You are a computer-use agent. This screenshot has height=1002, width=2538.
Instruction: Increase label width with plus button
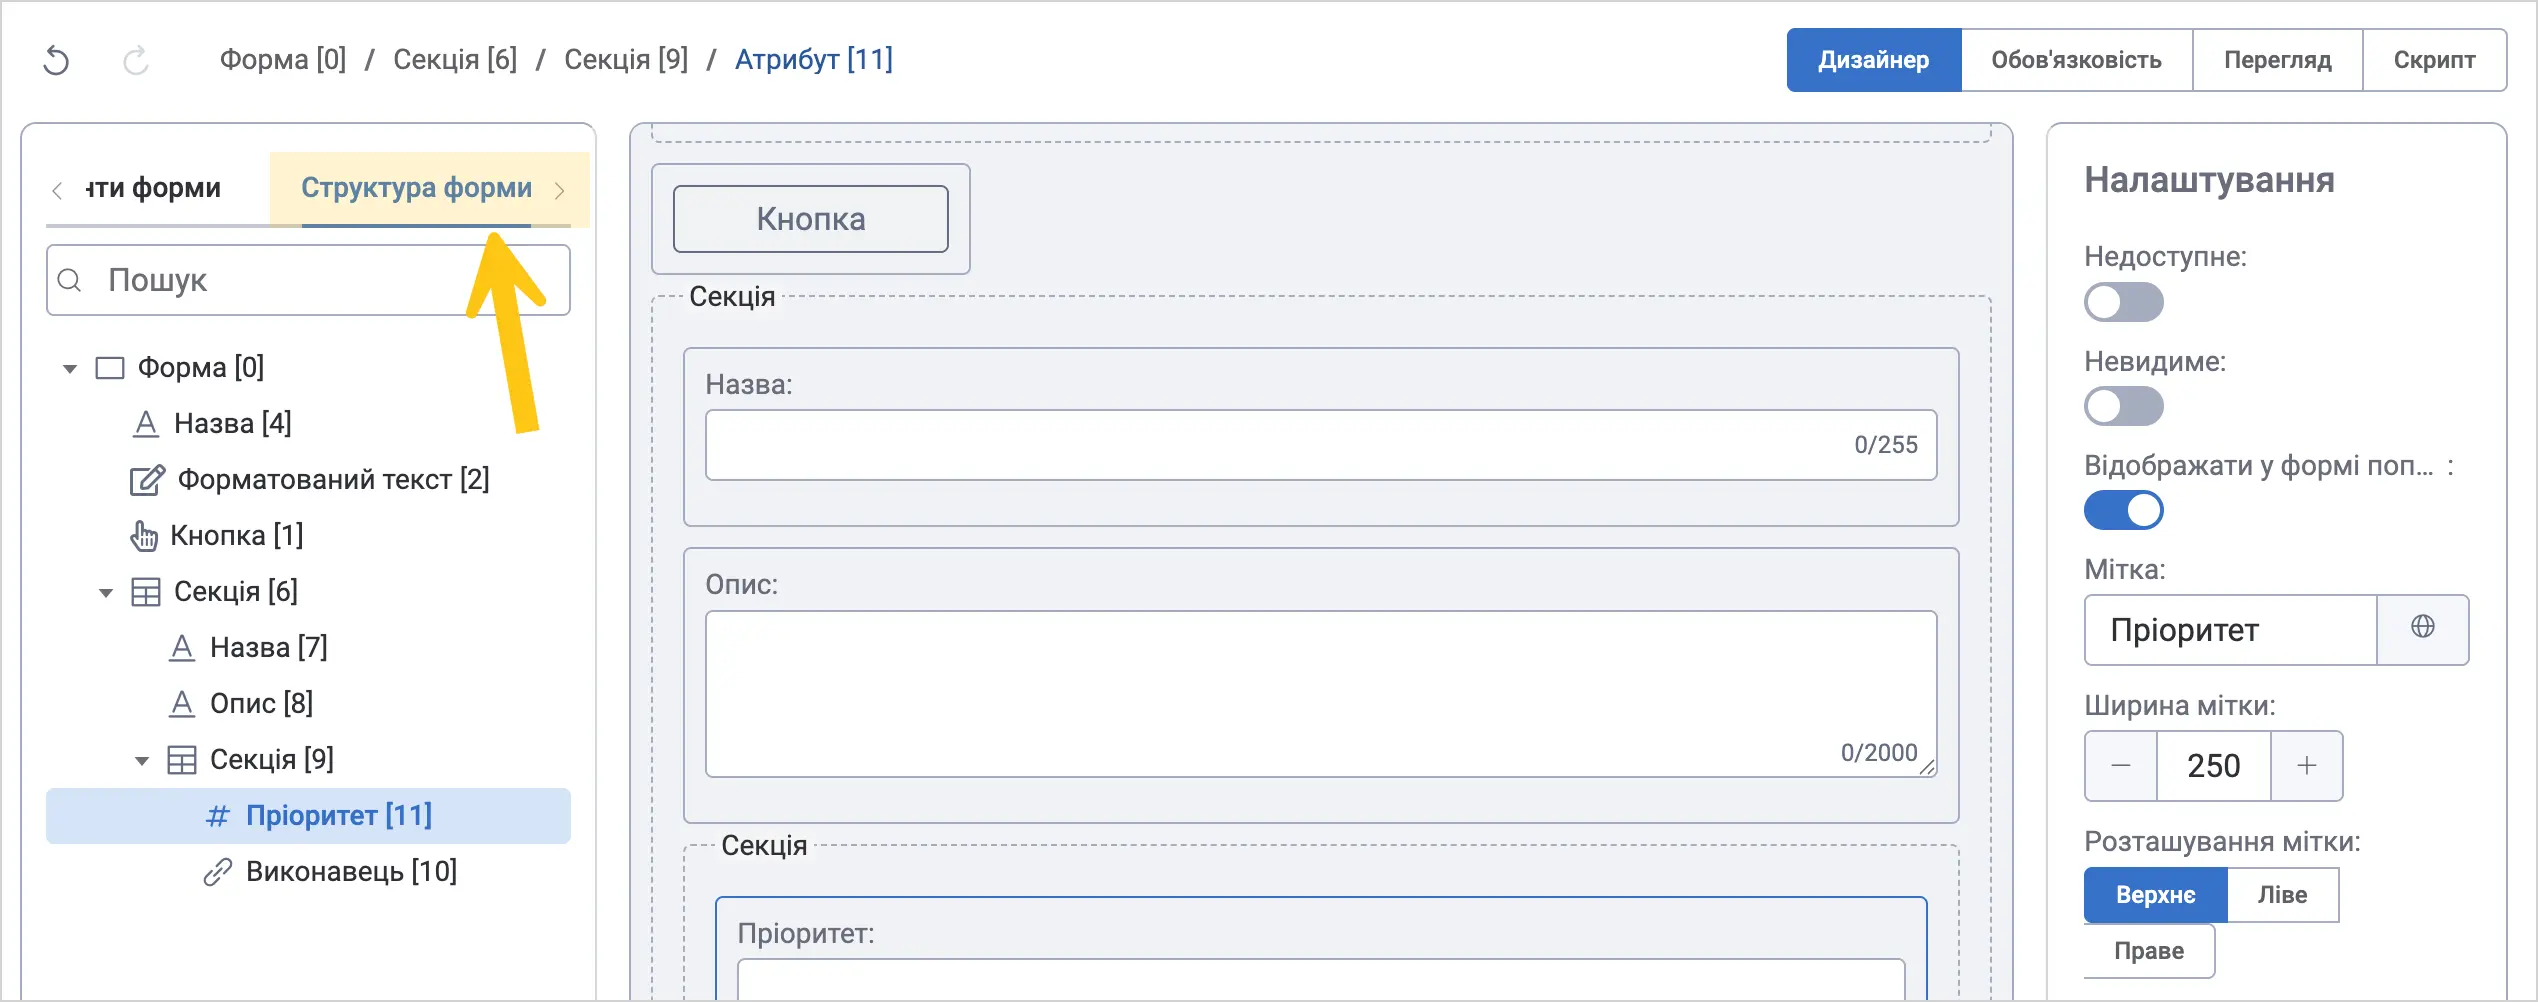(x=2306, y=766)
